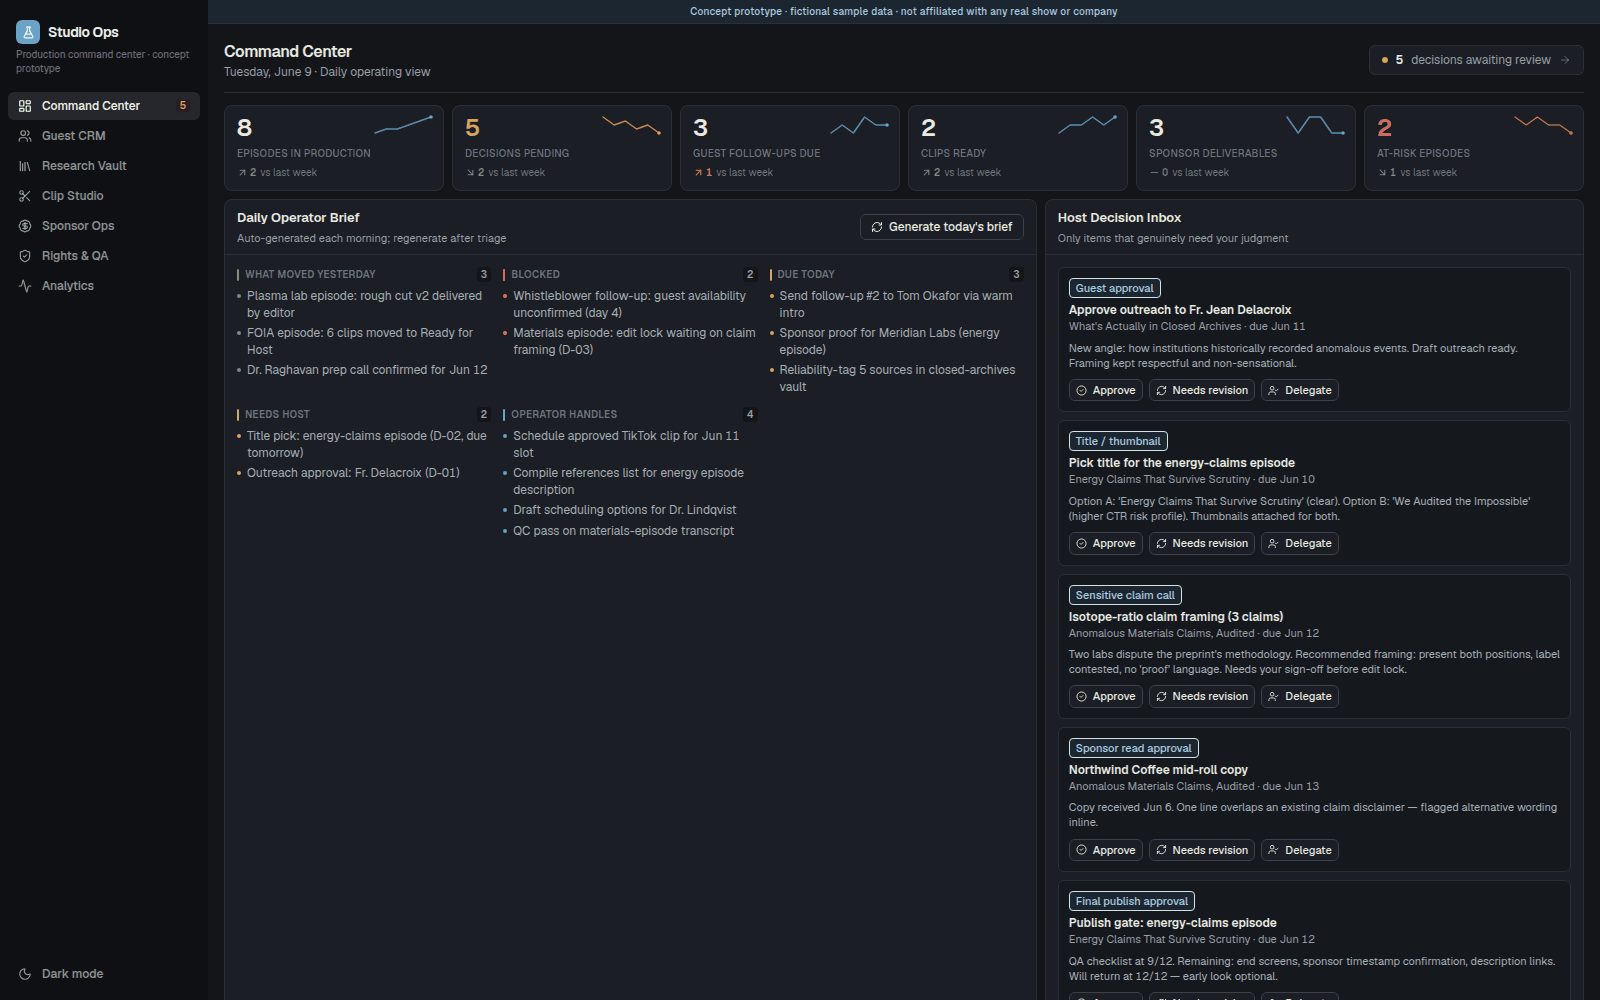Click check icon on Fr. Jean Delacroix Approve
Screen dimensions: 1600x1000
click(1081, 391)
